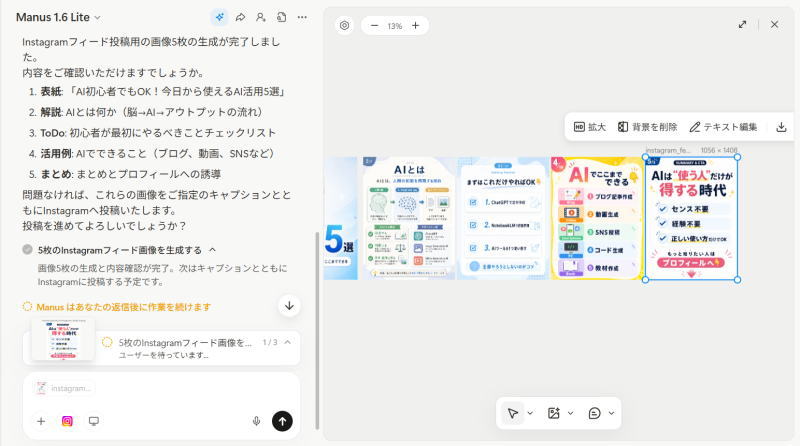Viewport: 800px width, 446px height.
Task: Click the share arrow icon
Action: pyautogui.click(x=240, y=17)
